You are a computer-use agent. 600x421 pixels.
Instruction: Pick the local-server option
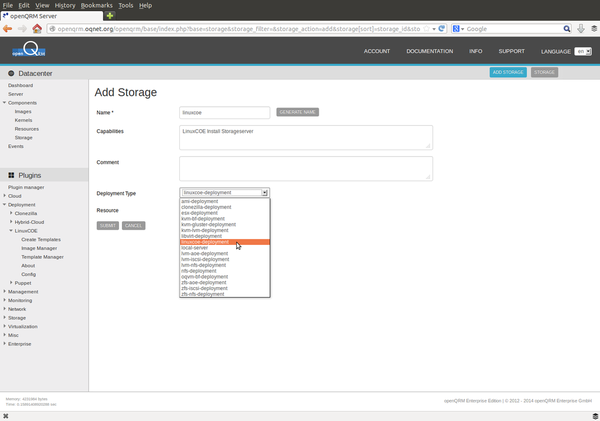click(x=225, y=248)
